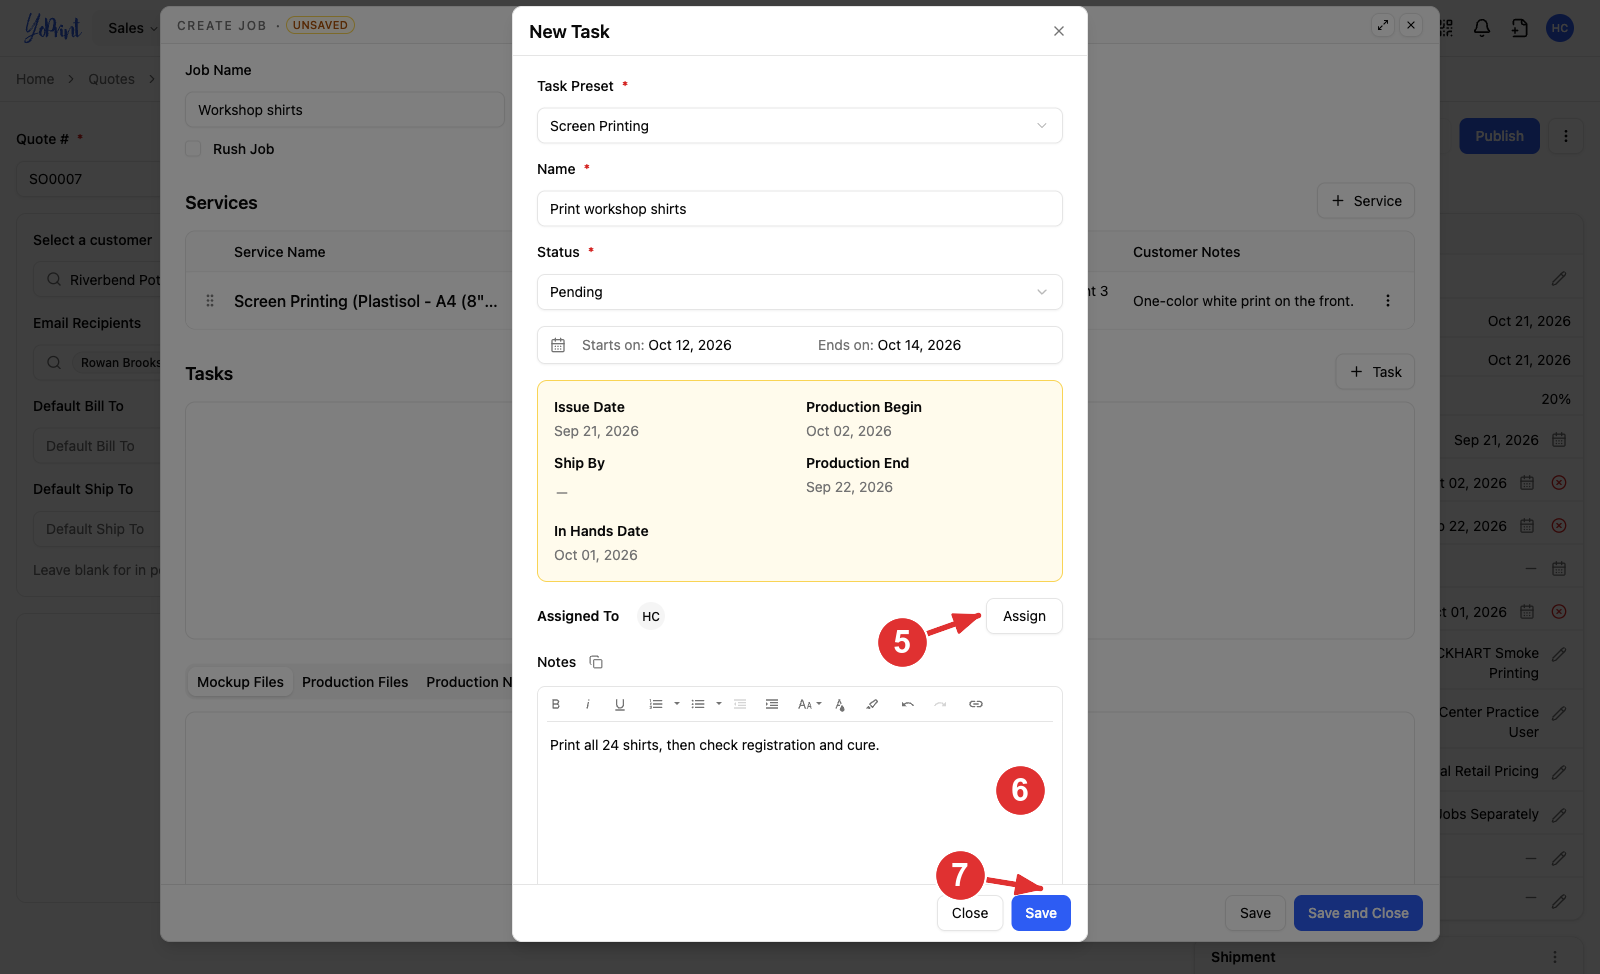Open highlight color marker tool
1600x974 pixels.
pos(872,704)
